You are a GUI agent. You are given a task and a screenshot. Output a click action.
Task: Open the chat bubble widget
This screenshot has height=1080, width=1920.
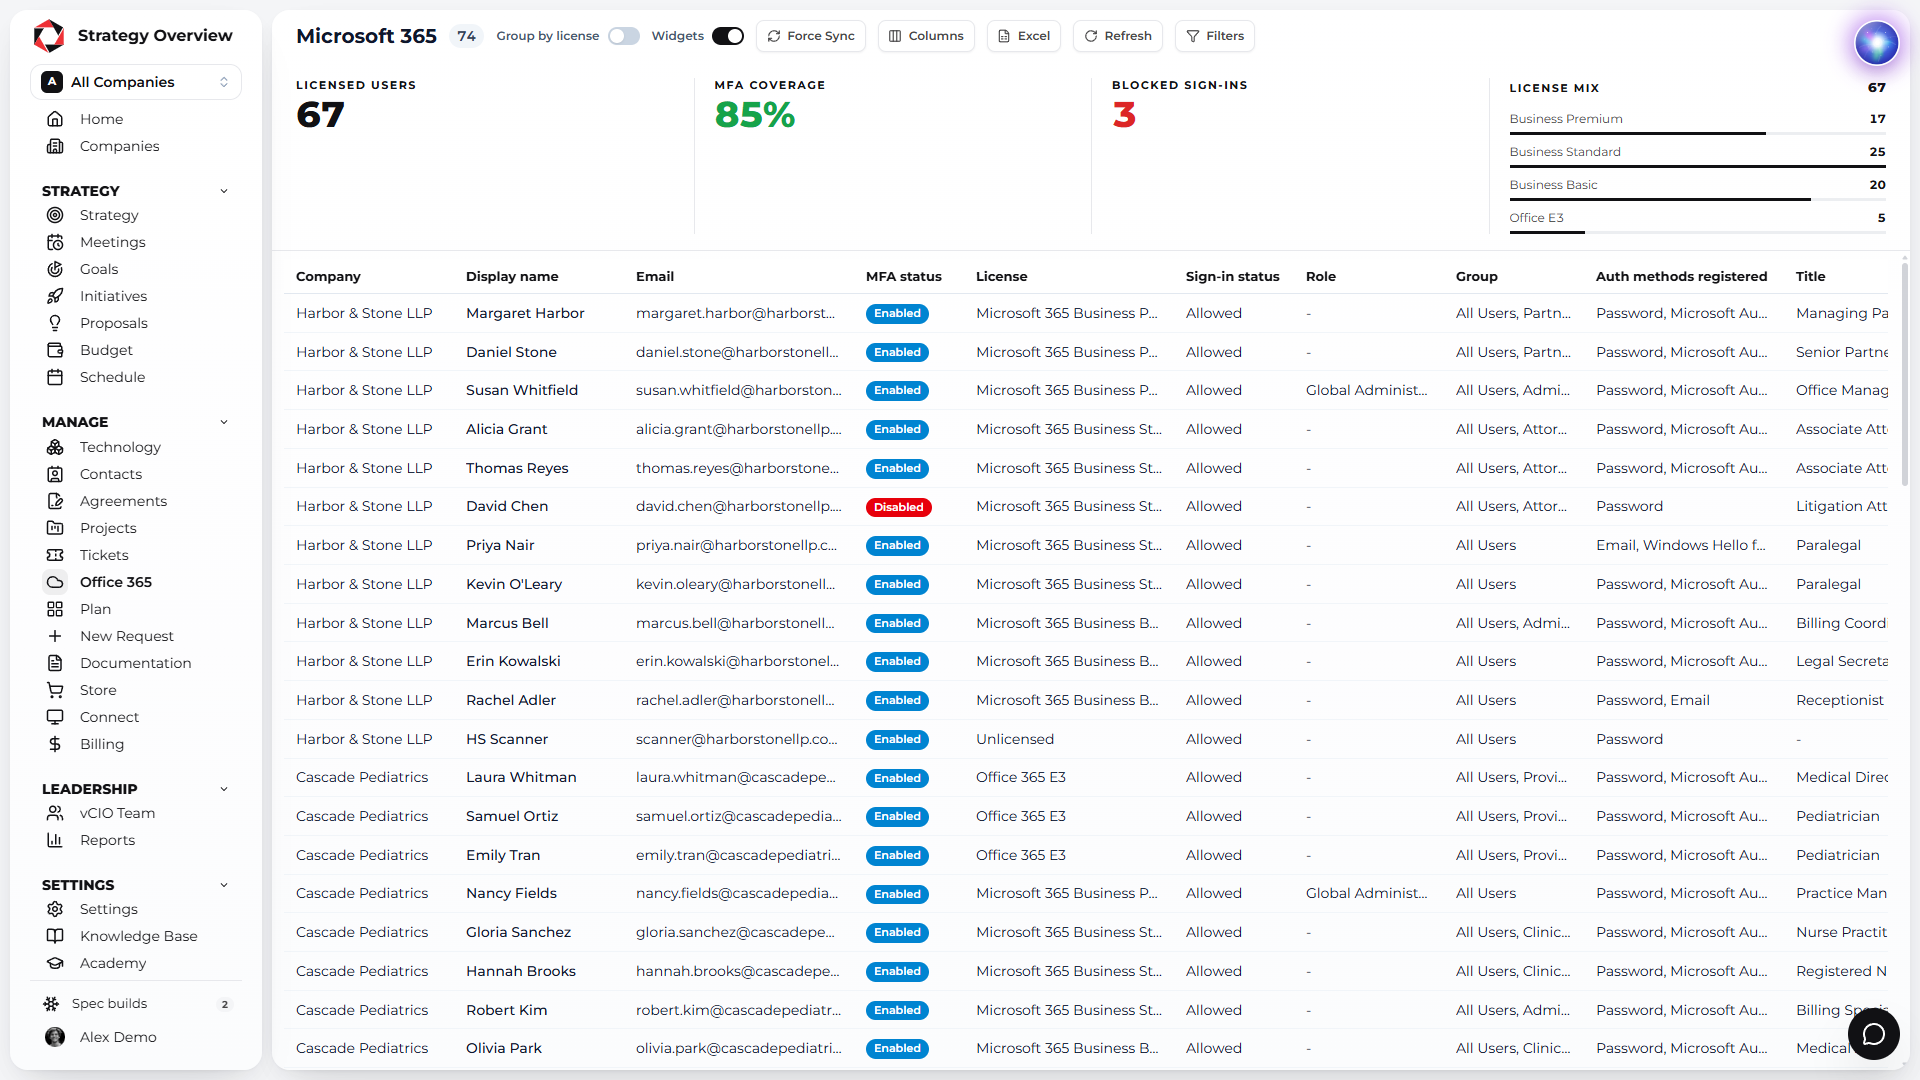[1873, 1034]
